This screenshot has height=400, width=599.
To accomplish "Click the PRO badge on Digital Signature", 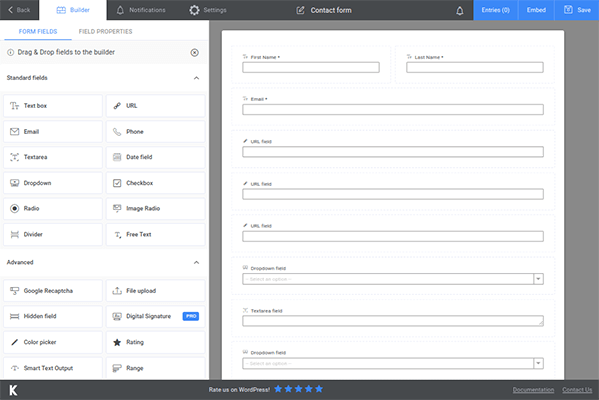I will (x=191, y=316).
